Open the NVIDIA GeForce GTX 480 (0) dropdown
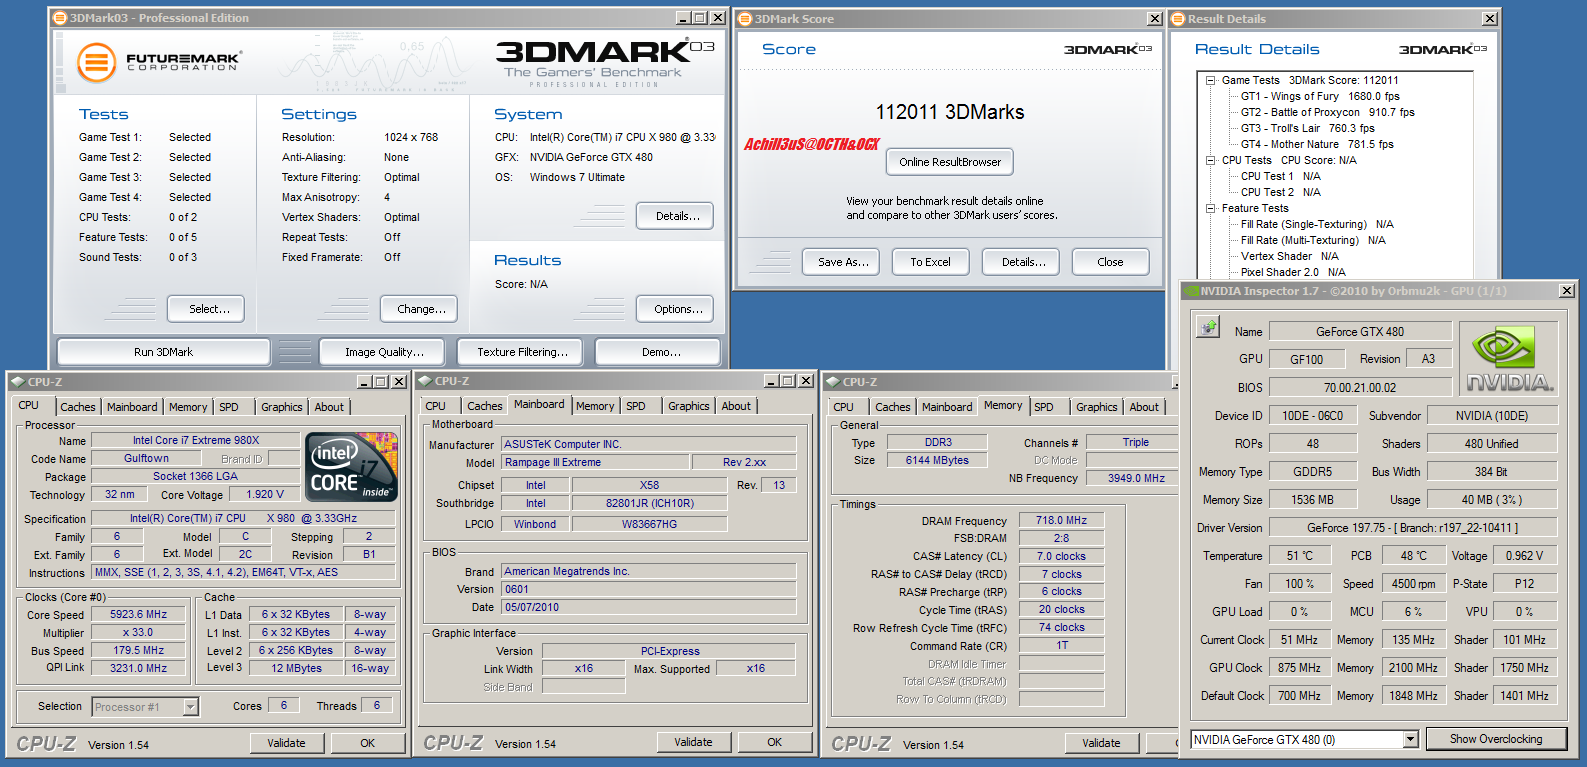The image size is (1587, 767). 1411,740
